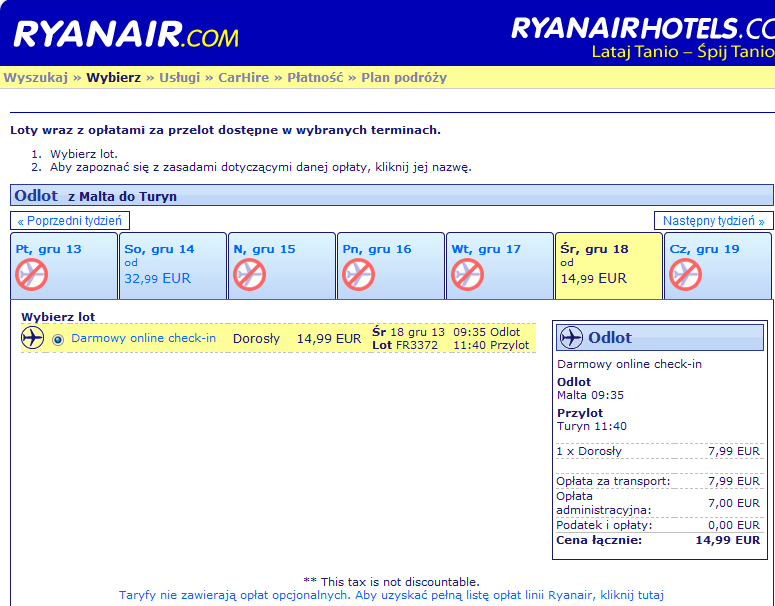Click no-flight icon on Pt, gru 13
Image resolution: width=775 pixels, height=606 pixels.
pyautogui.click(x=32, y=275)
